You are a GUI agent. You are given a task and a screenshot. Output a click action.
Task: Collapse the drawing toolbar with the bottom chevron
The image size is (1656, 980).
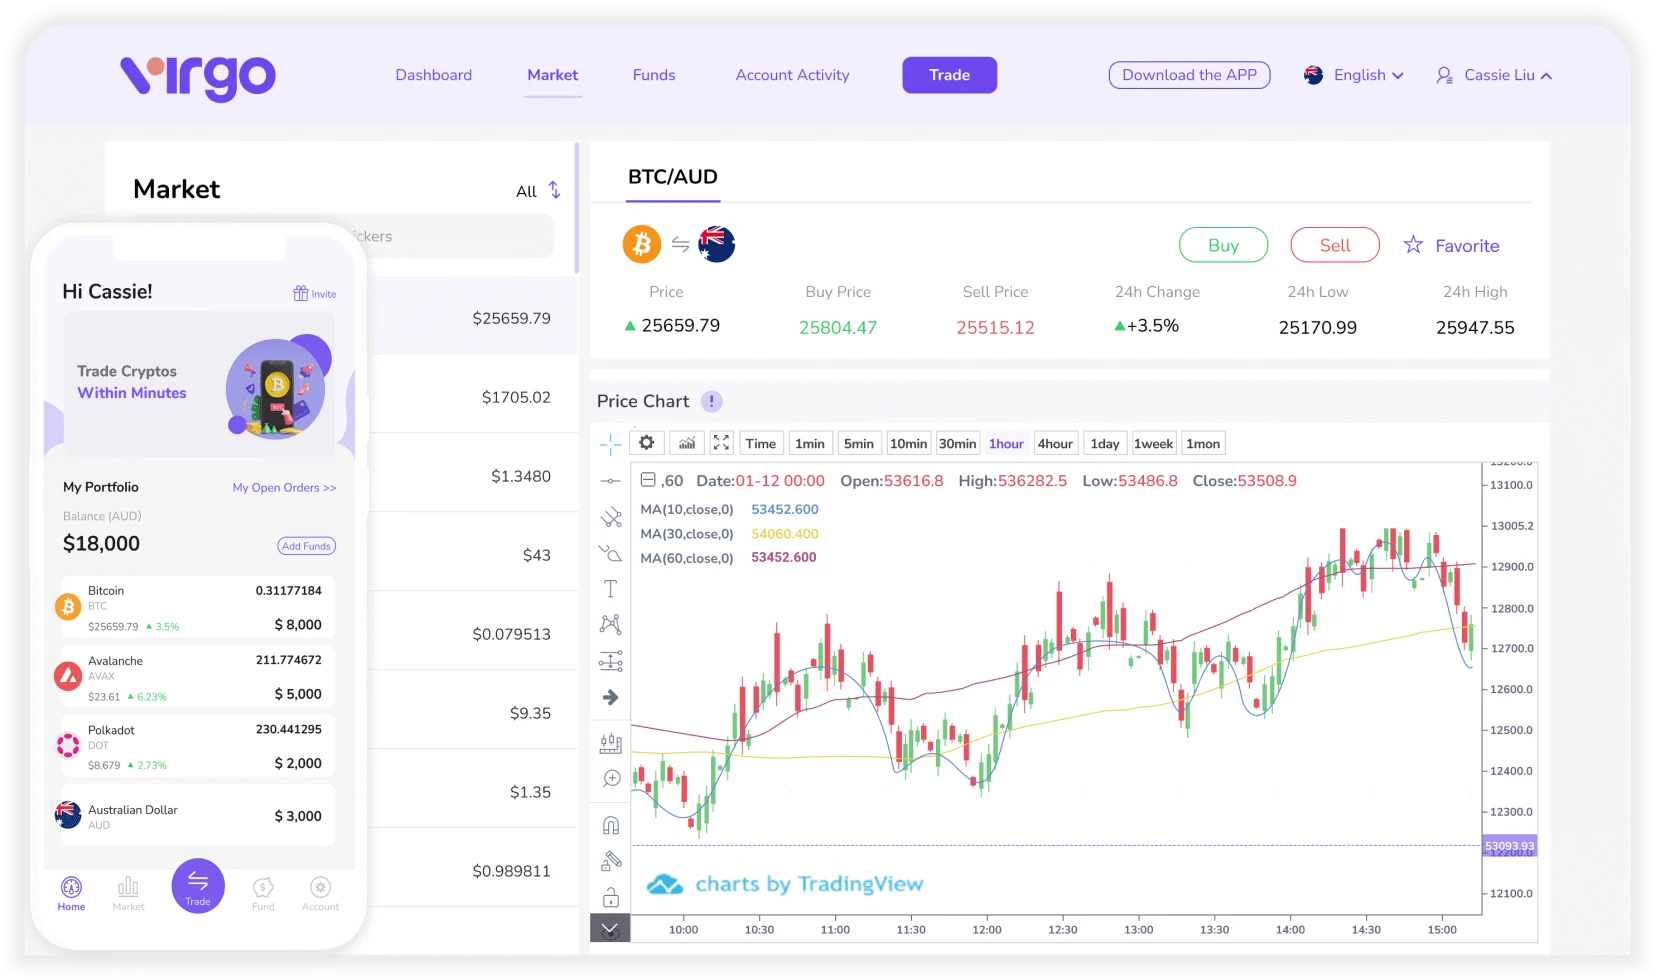coord(610,928)
